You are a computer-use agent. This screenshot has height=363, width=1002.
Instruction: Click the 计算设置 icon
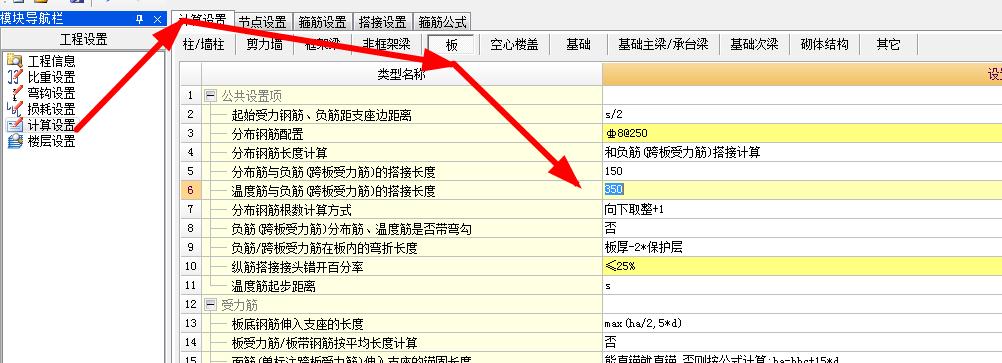[x=15, y=125]
